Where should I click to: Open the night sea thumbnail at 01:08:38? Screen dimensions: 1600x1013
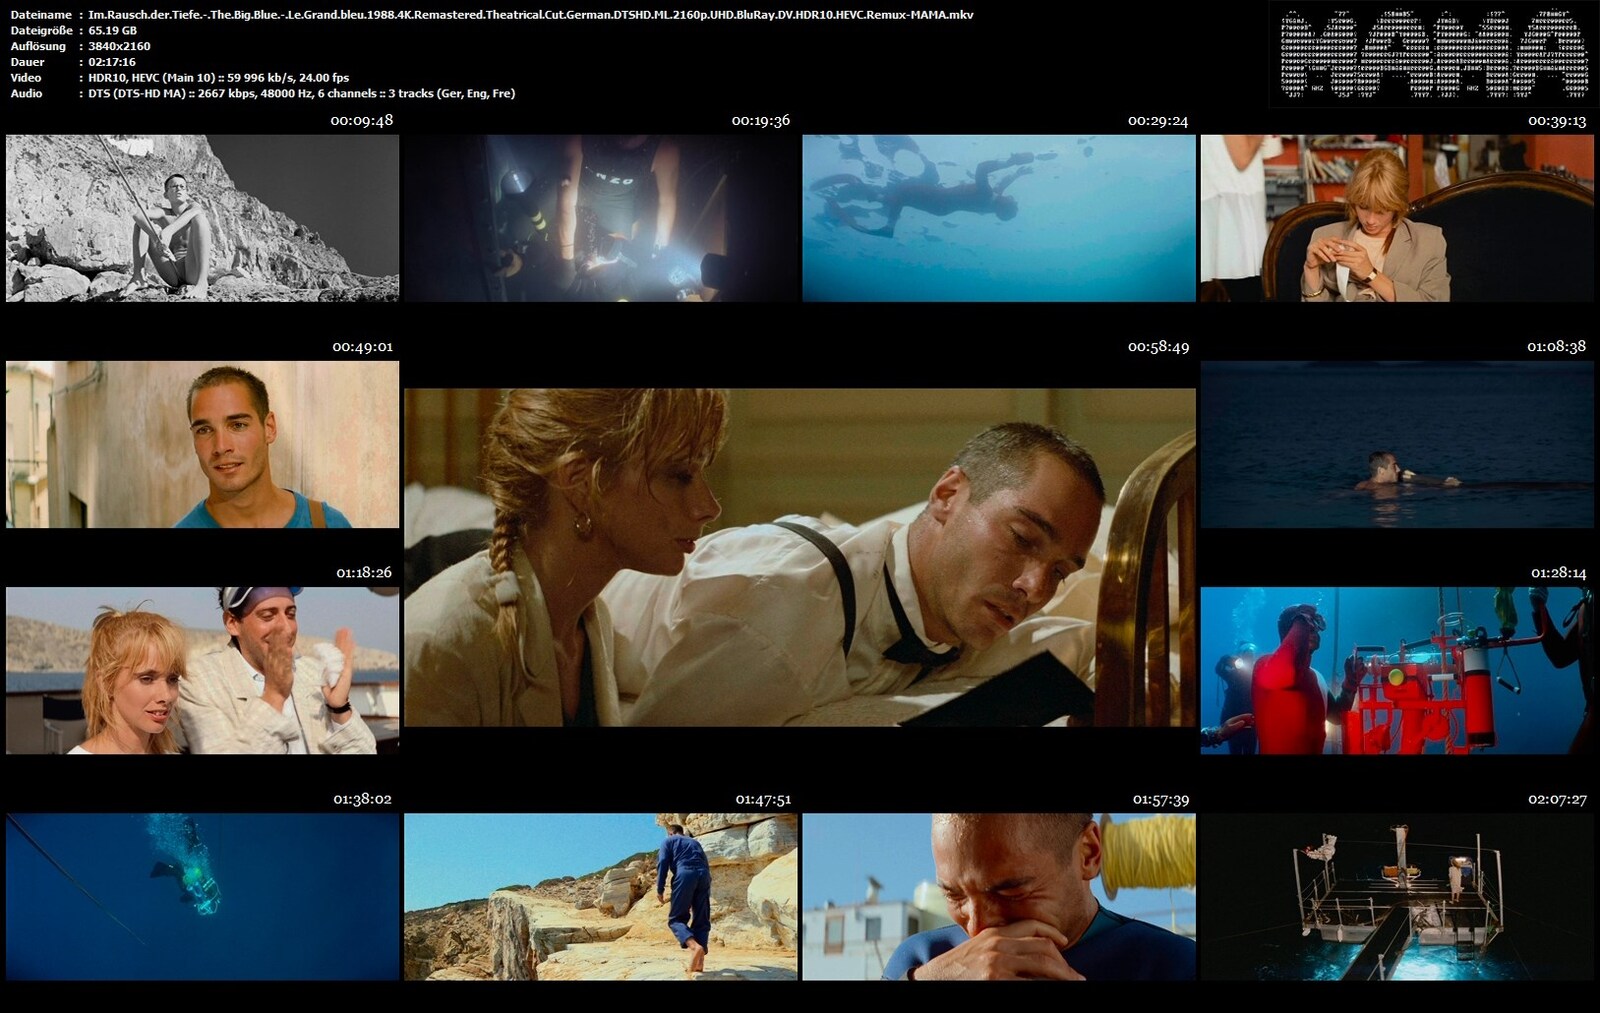pyautogui.click(x=1397, y=444)
